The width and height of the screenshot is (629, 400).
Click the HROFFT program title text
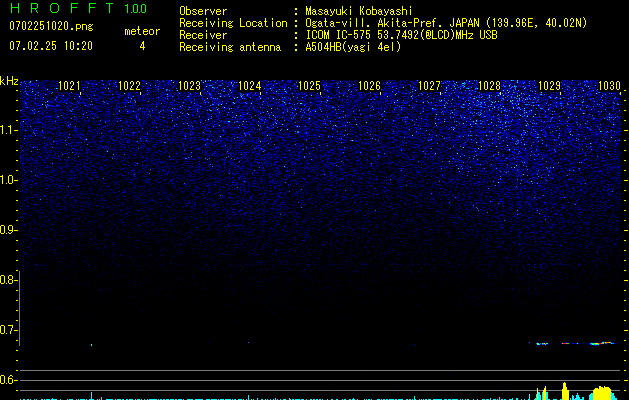pos(62,8)
